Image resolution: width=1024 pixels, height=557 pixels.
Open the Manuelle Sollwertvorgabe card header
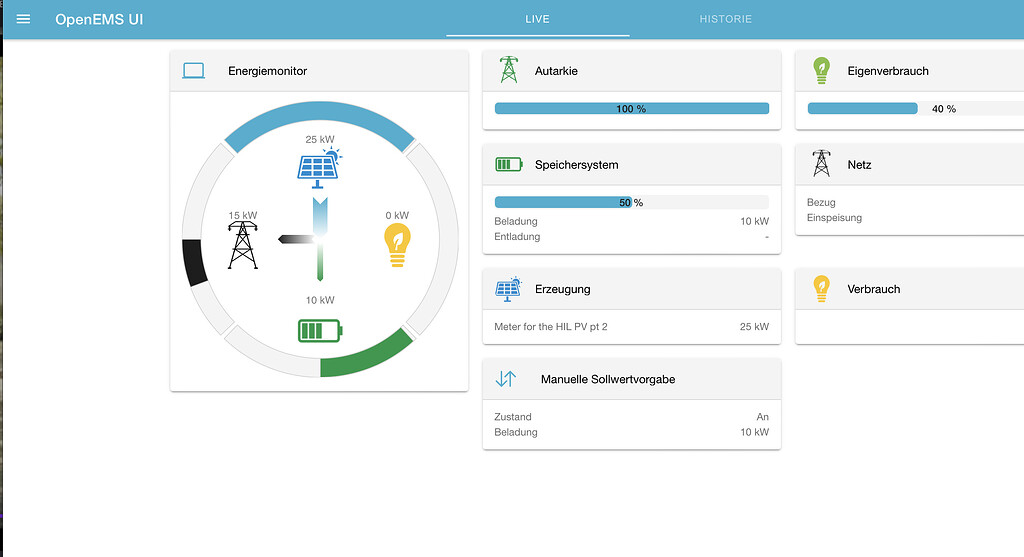[x=632, y=379]
